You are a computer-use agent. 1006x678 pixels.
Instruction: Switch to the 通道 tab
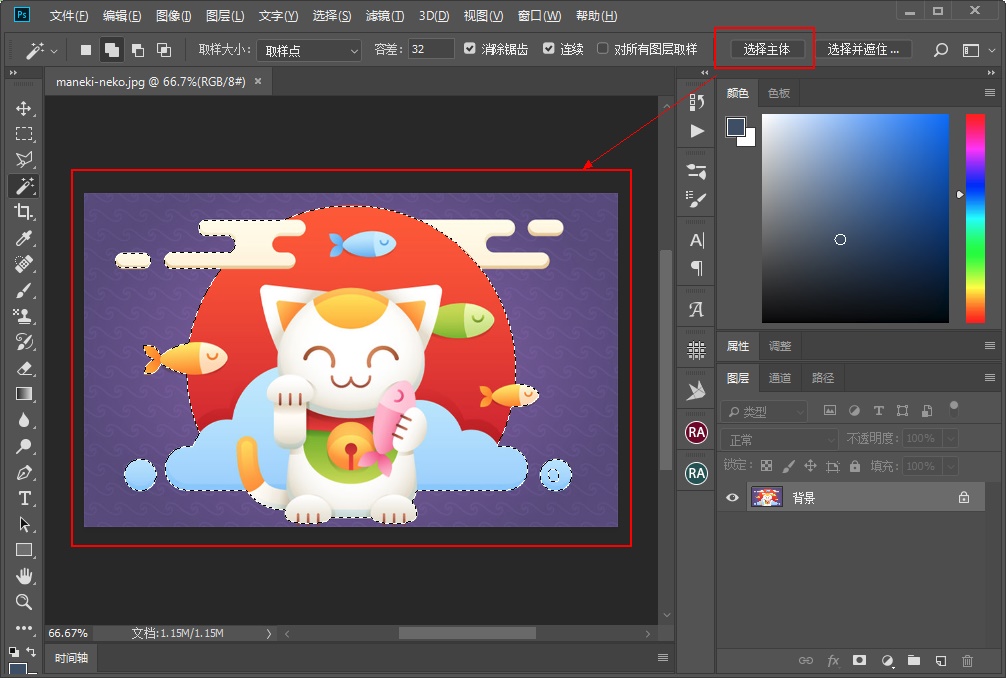click(780, 377)
